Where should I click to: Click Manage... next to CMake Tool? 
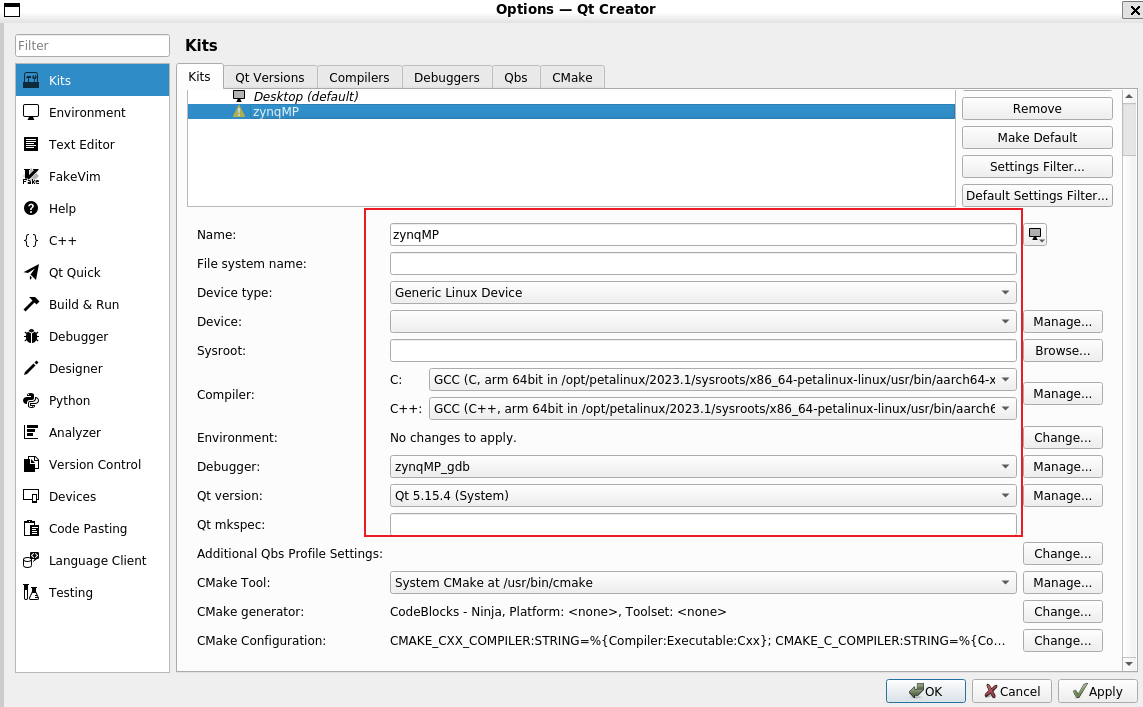coord(1063,583)
